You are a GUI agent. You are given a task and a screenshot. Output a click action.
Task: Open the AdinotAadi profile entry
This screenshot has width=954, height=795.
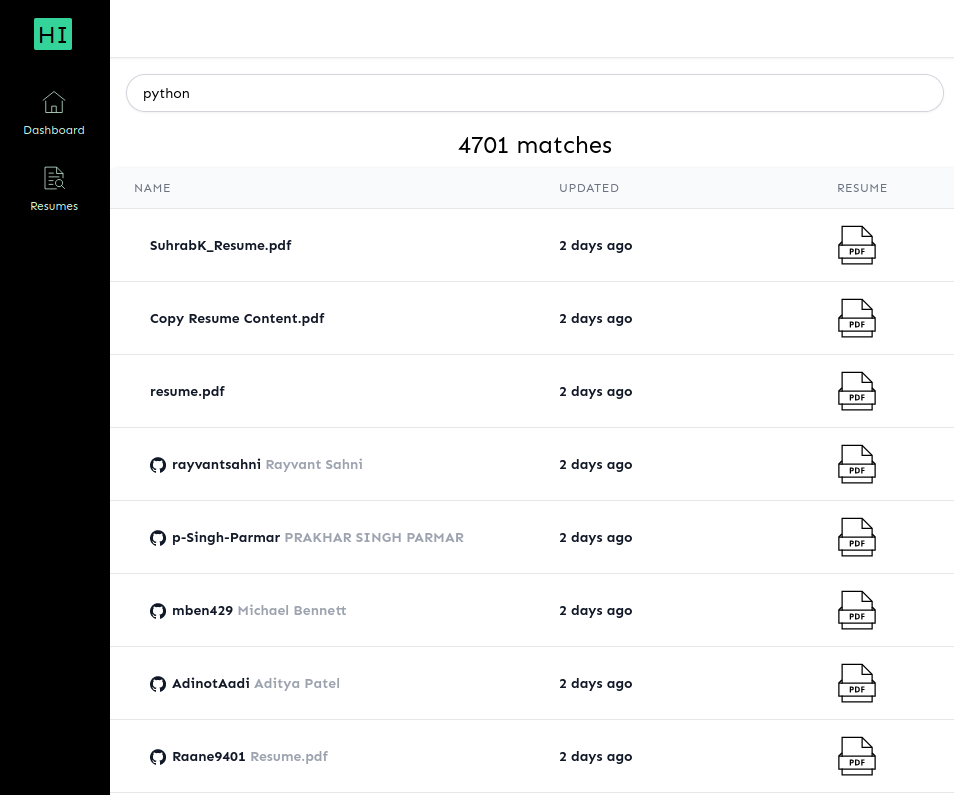pos(211,683)
